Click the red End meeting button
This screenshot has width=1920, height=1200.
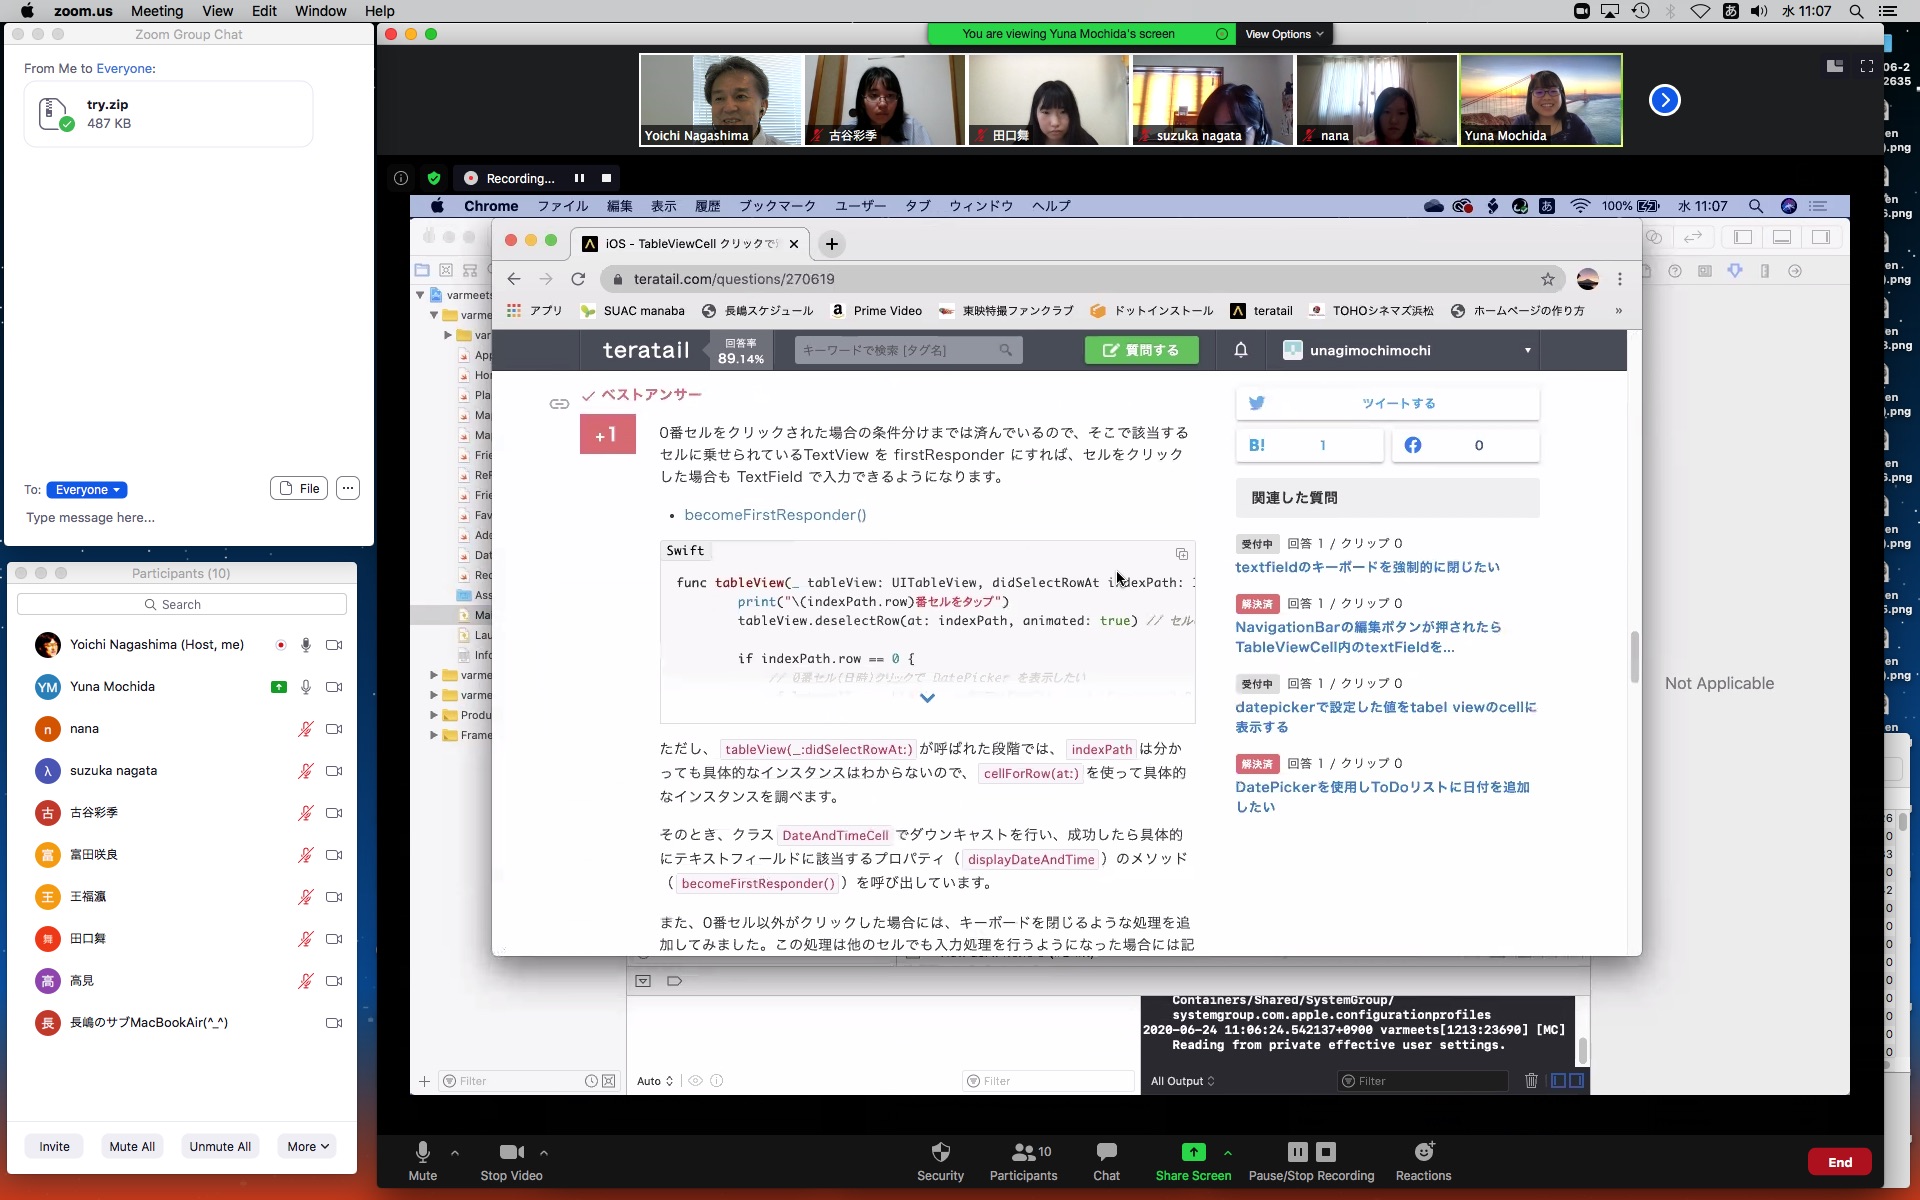pyautogui.click(x=1839, y=1162)
